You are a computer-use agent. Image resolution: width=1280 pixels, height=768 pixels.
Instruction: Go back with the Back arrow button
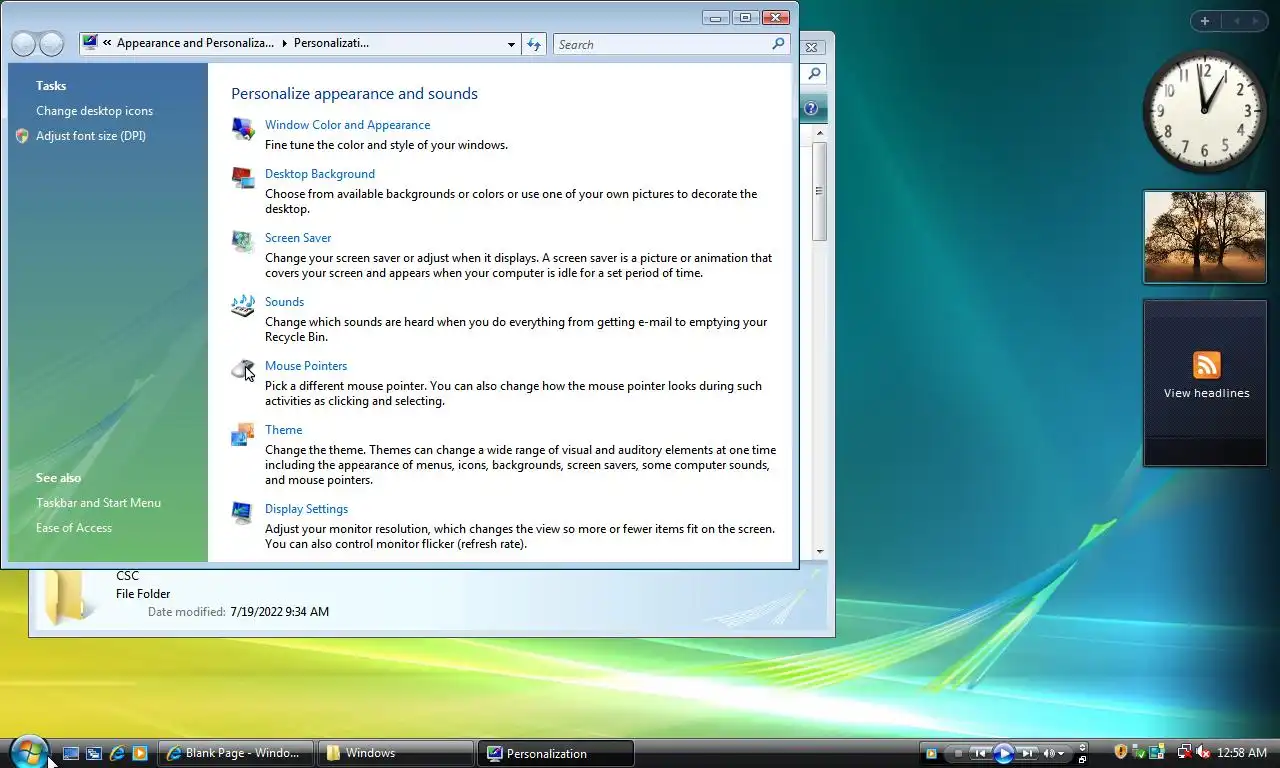coord(23,44)
